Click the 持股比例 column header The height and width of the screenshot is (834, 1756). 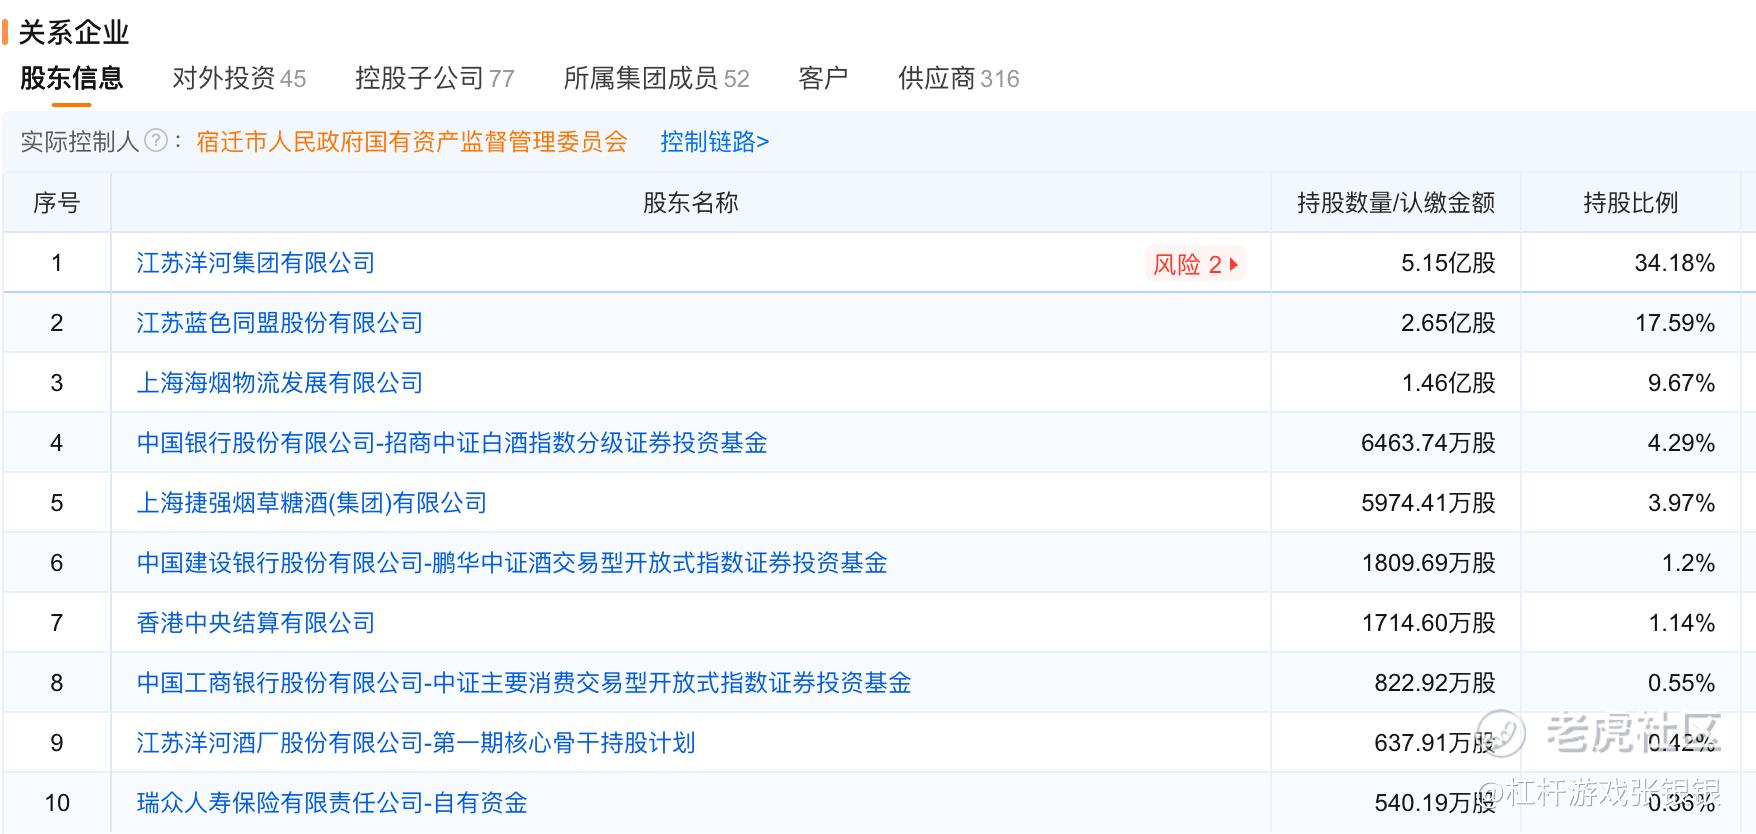(1631, 203)
